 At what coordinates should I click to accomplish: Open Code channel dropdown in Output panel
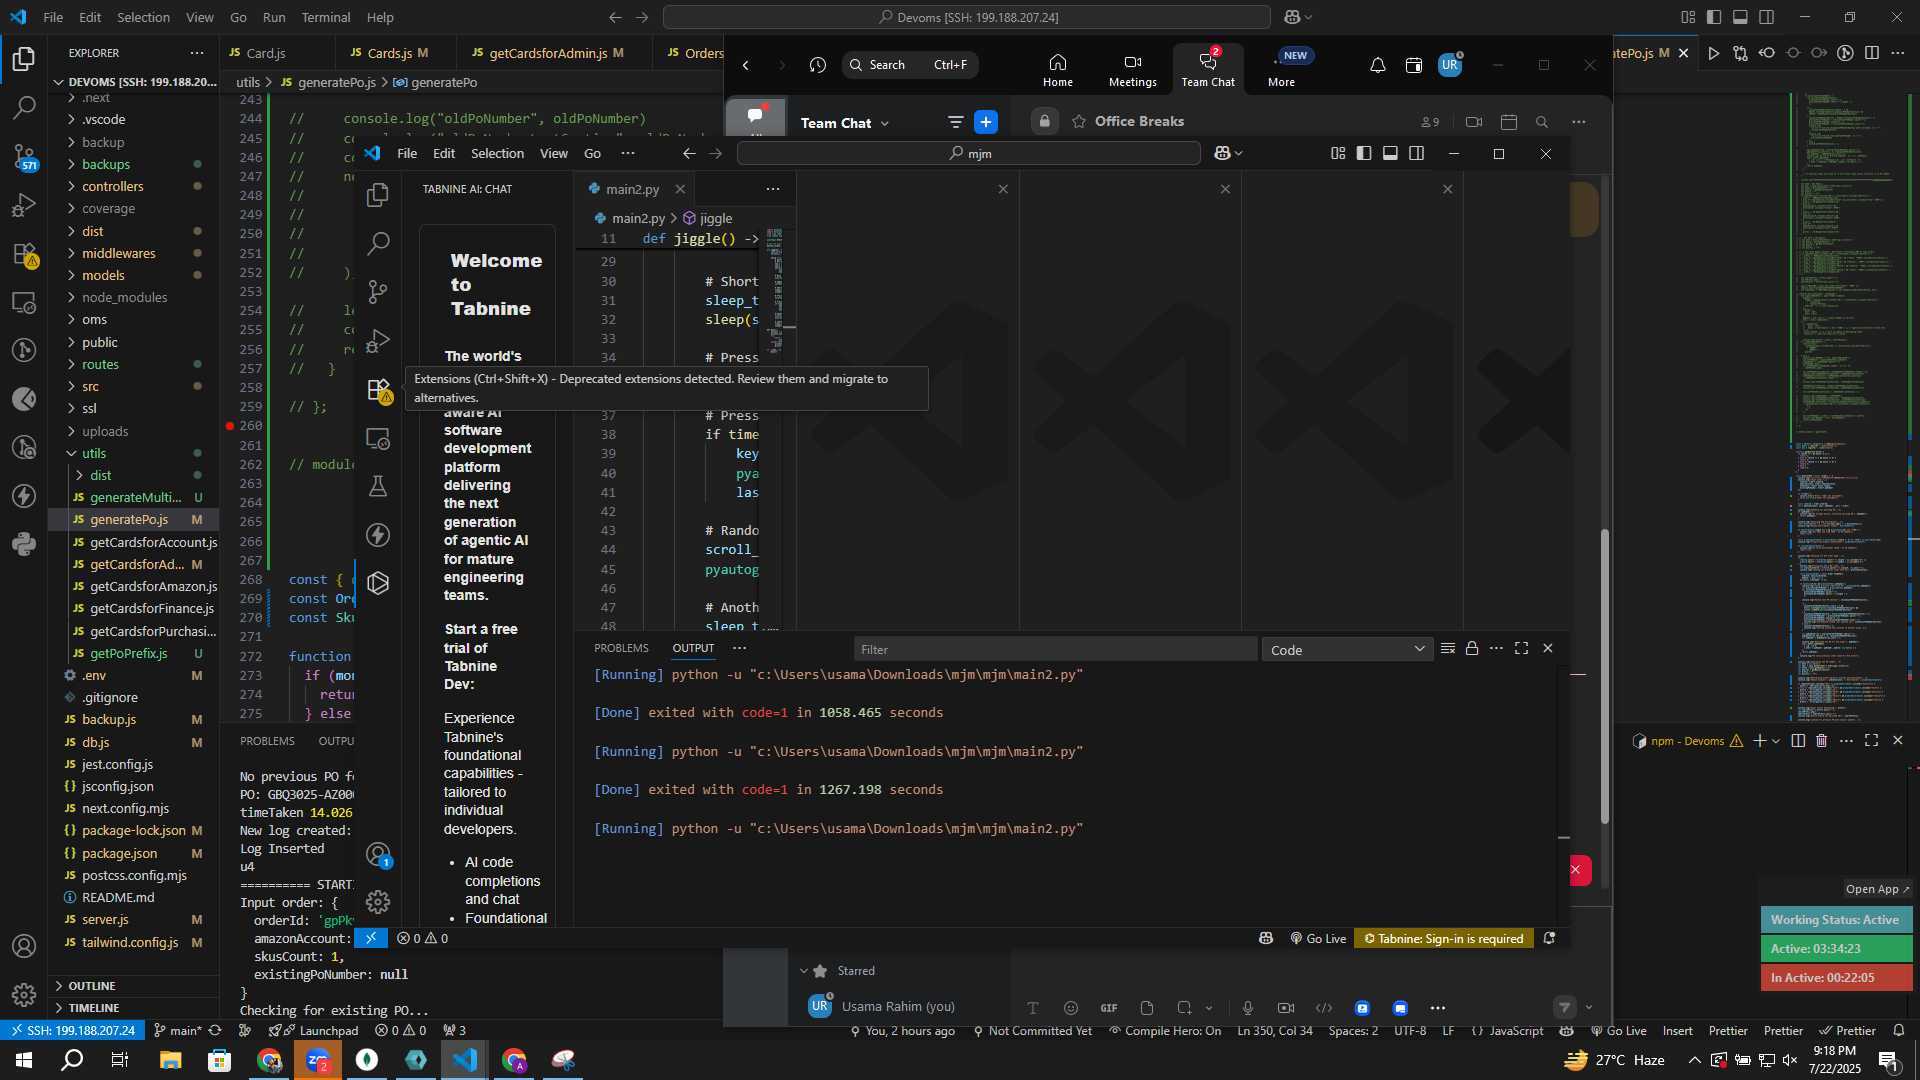click(1347, 650)
